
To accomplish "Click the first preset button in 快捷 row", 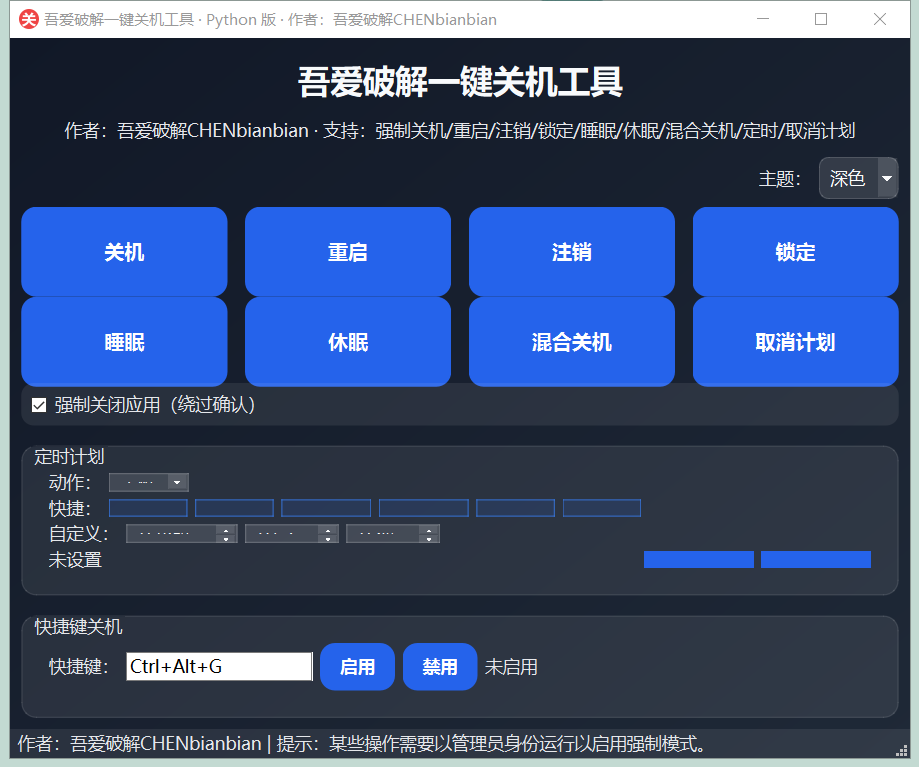I will click(x=148, y=508).
